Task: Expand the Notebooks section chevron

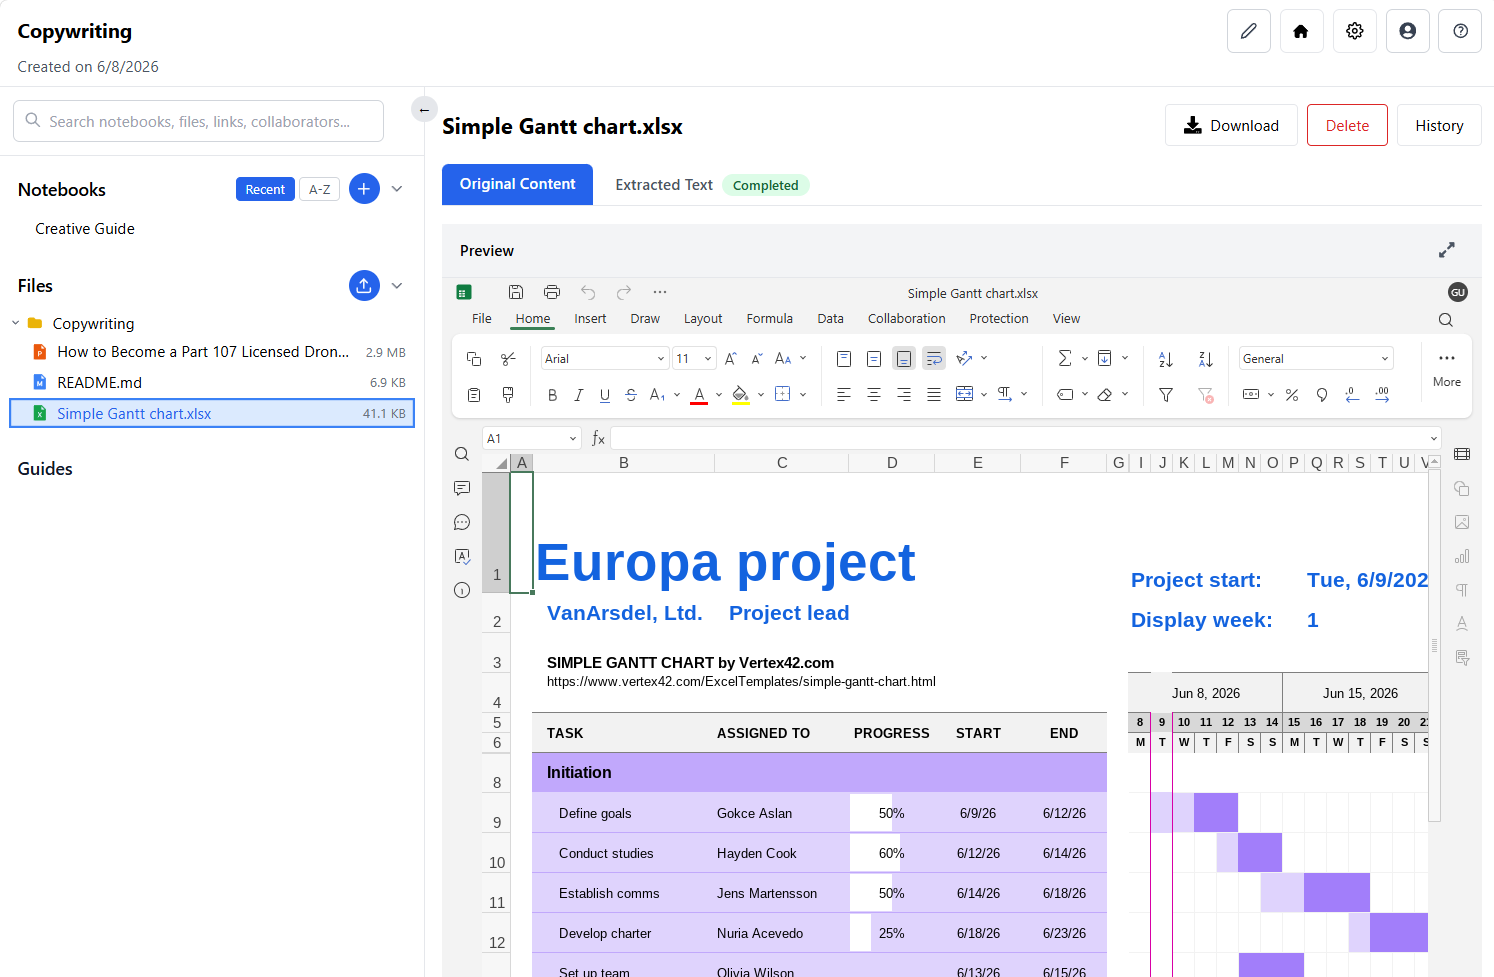Action: (x=397, y=189)
